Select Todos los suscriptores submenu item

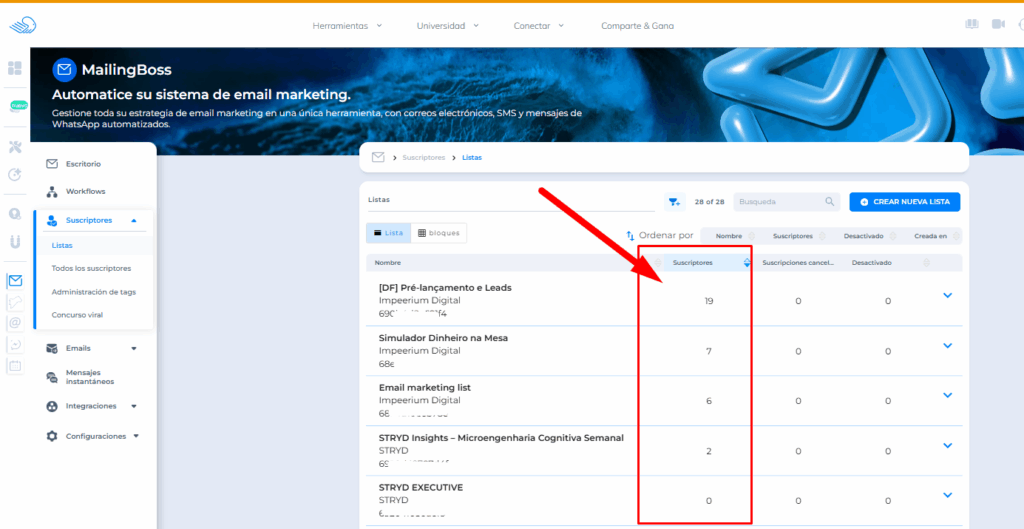point(91,268)
